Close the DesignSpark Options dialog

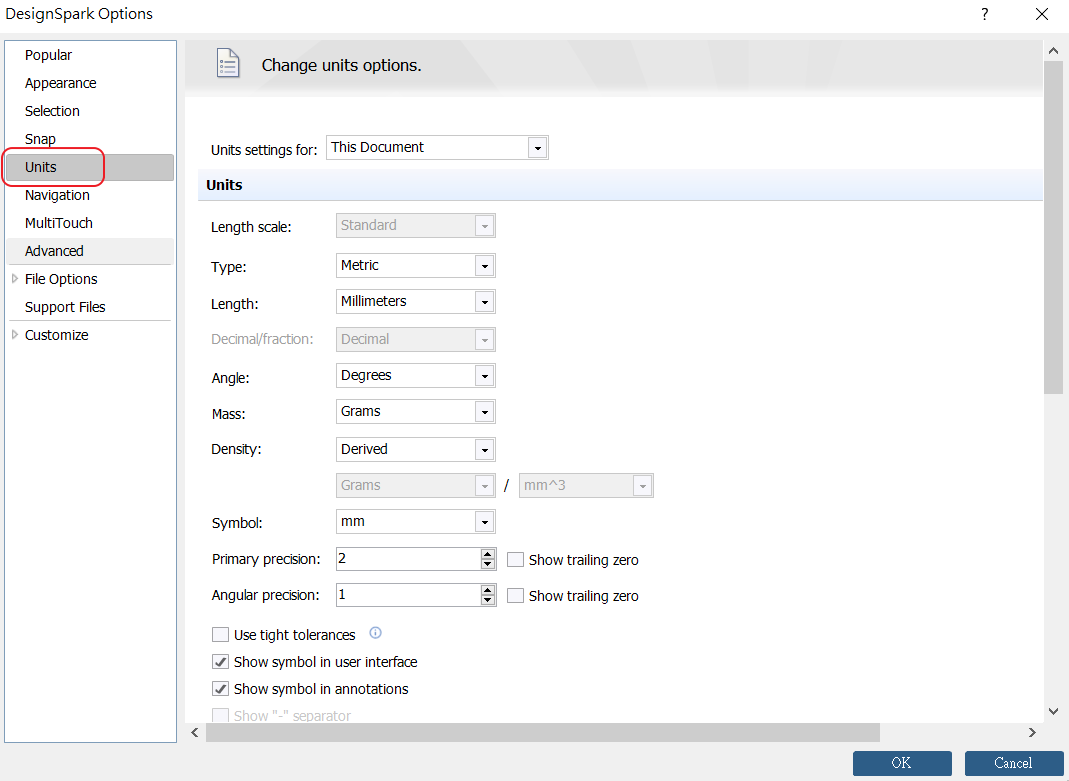point(1042,14)
